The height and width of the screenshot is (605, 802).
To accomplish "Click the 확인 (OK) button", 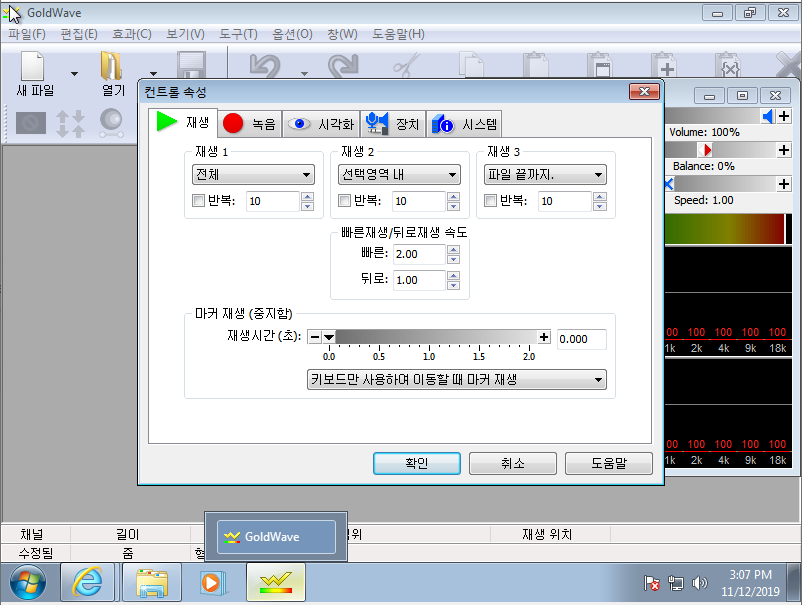I will (x=417, y=463).
